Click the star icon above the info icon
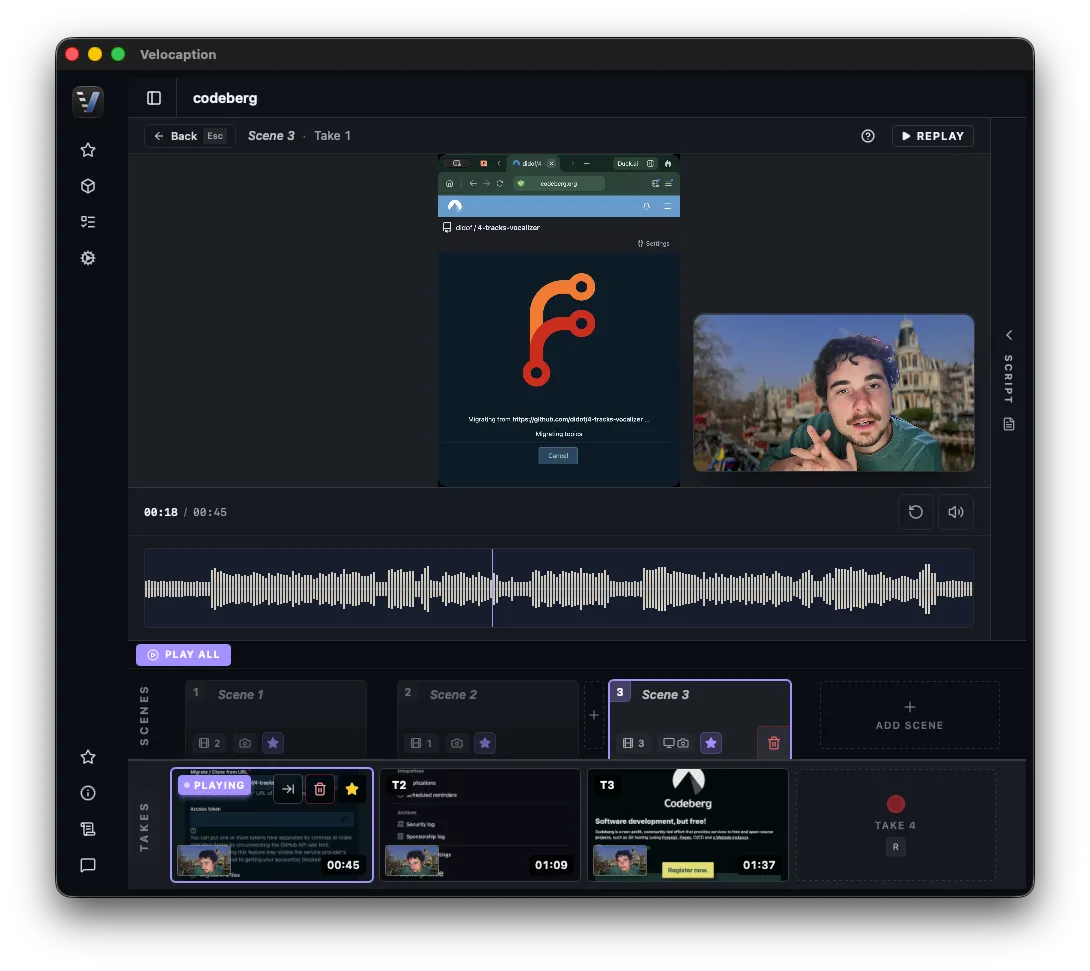The width and height of the screenshot is (1090, 971). (88, 757)
